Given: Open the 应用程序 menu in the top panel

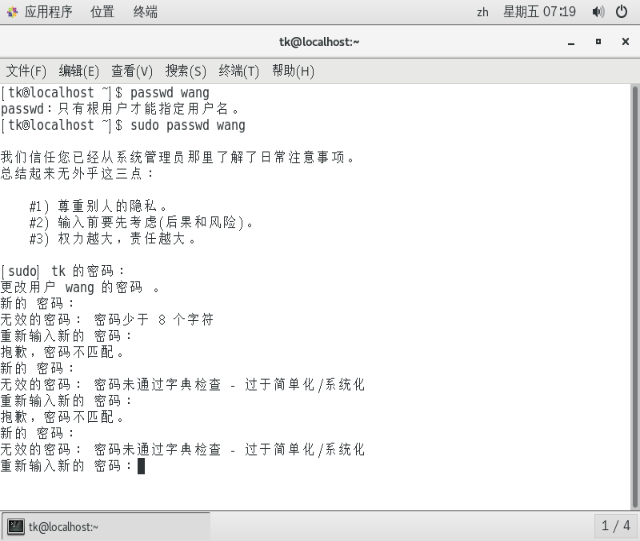Looking at the screenshot, I should tap(48, 12).
